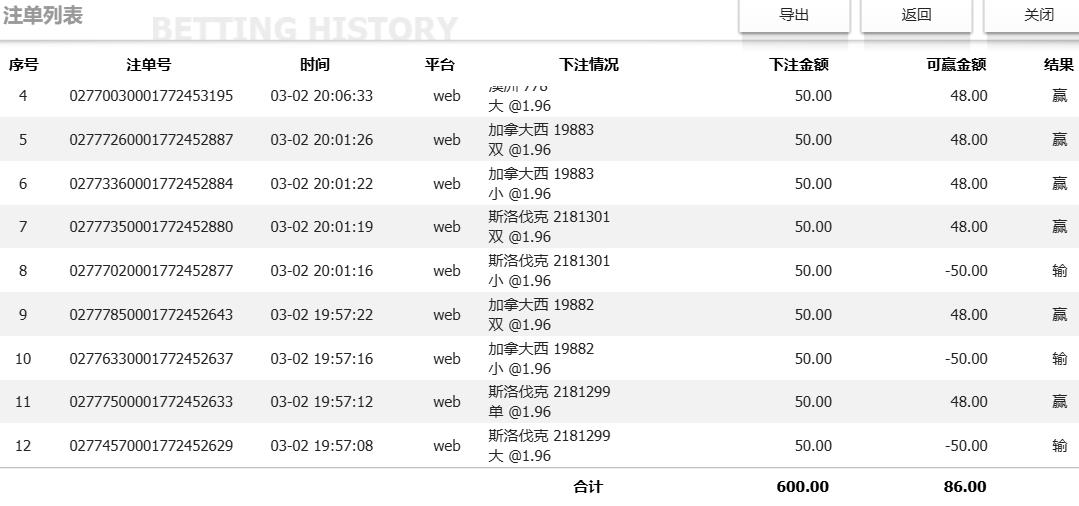This screenshot has height=506, width=1079.
Task: Click the 平台 column header
Action: coord(440,65)
